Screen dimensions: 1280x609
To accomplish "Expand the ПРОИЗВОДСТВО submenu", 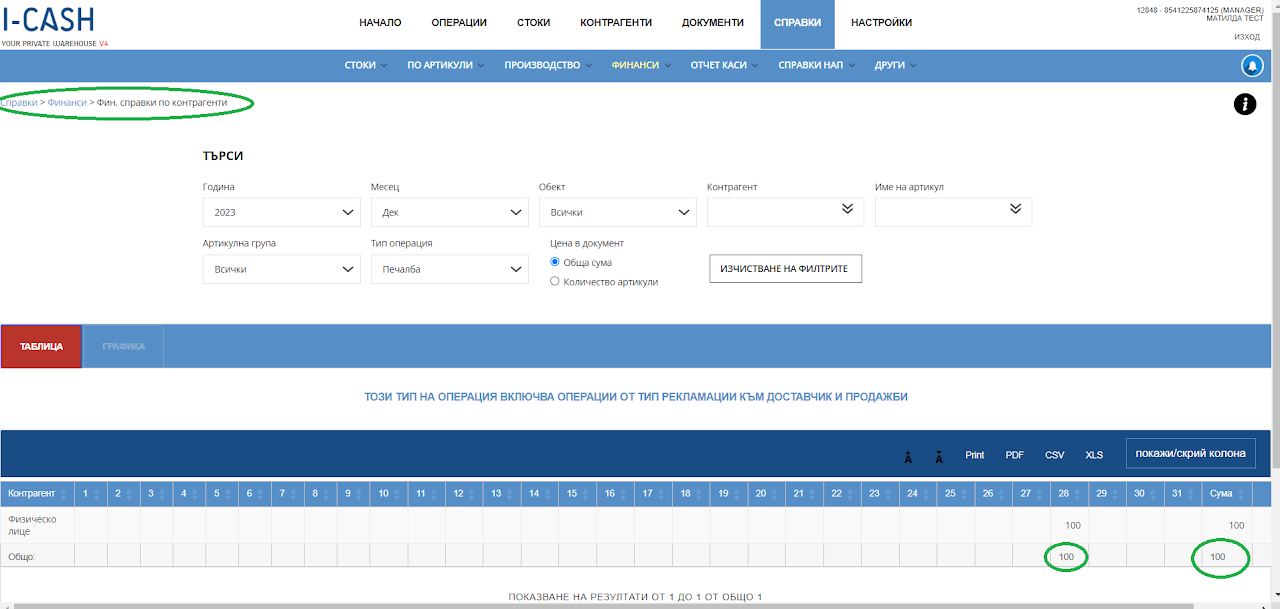I will click(548, 66).
